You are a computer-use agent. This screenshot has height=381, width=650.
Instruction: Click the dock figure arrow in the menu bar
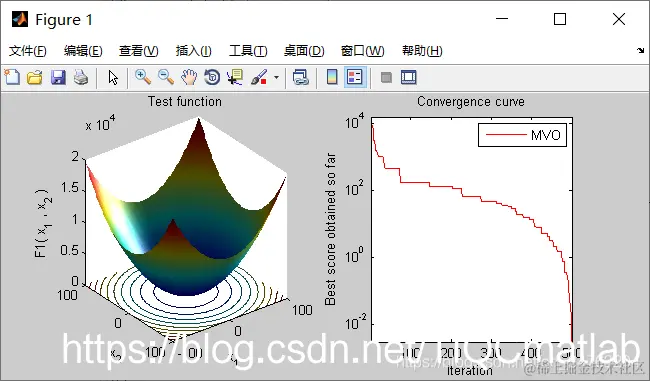641,51
